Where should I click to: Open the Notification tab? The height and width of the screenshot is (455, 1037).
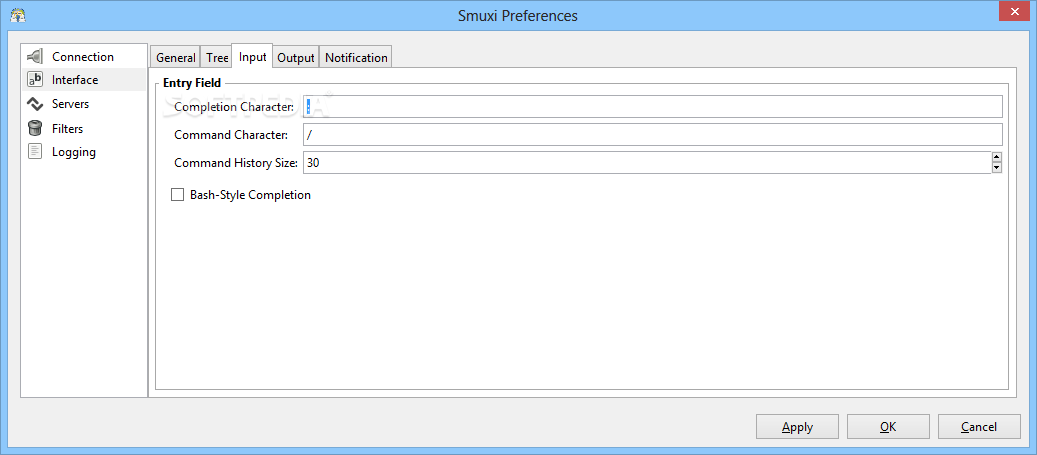(356, 58)
